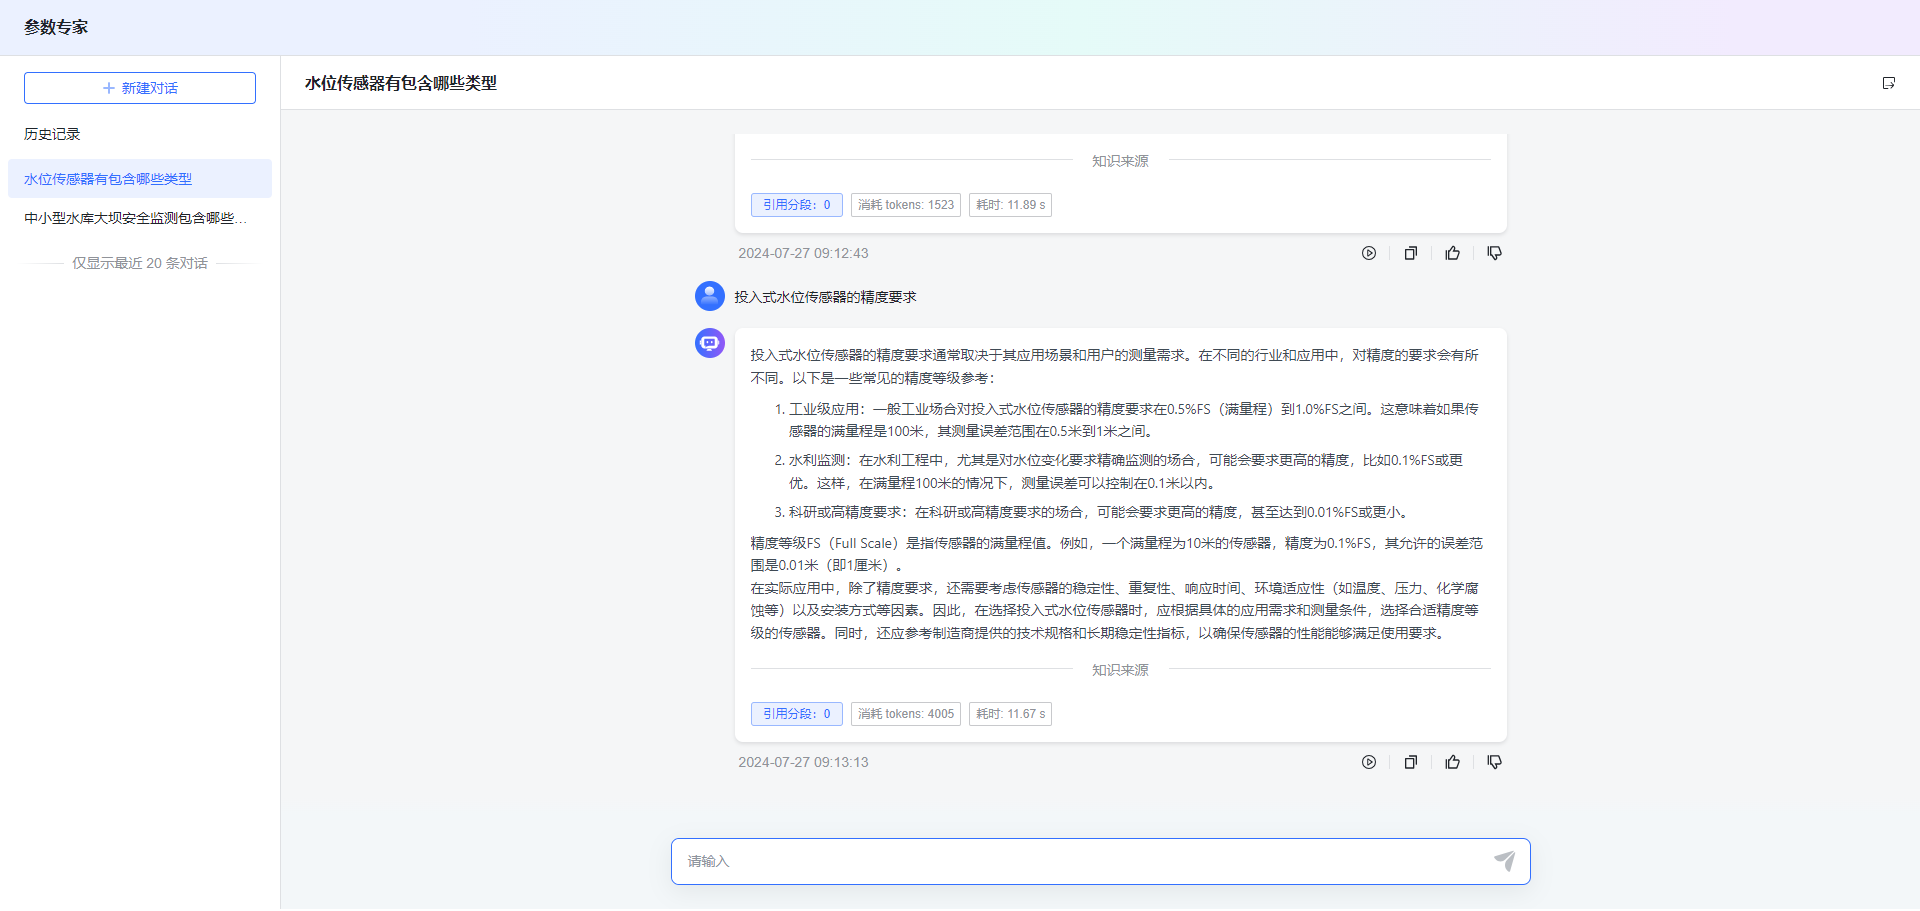Click the send paper-plane icon
1920x911 pixels.
[1504, 861]
